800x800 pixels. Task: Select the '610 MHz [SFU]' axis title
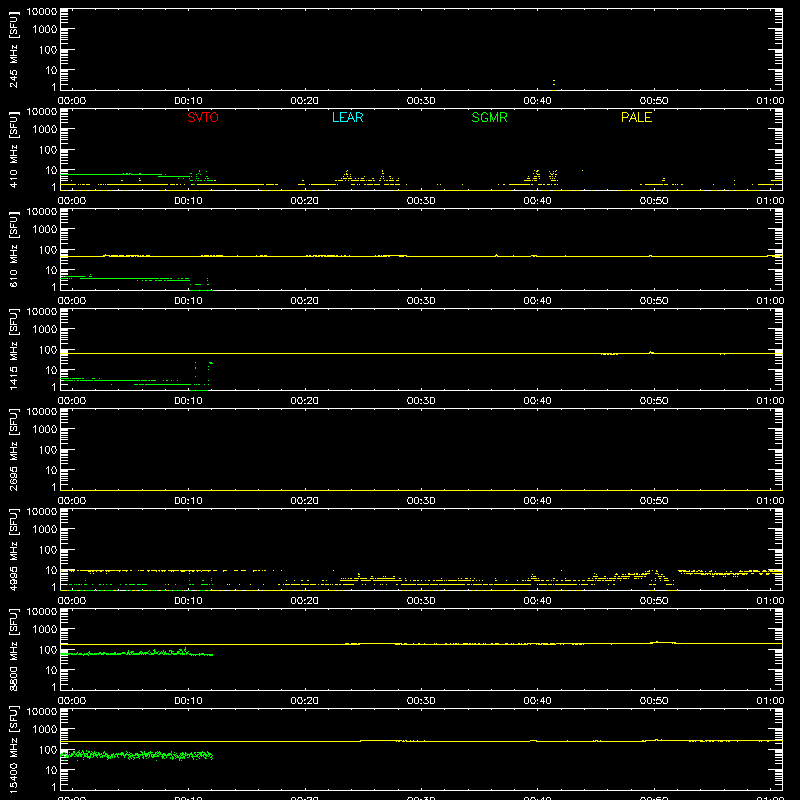[13, 249]
